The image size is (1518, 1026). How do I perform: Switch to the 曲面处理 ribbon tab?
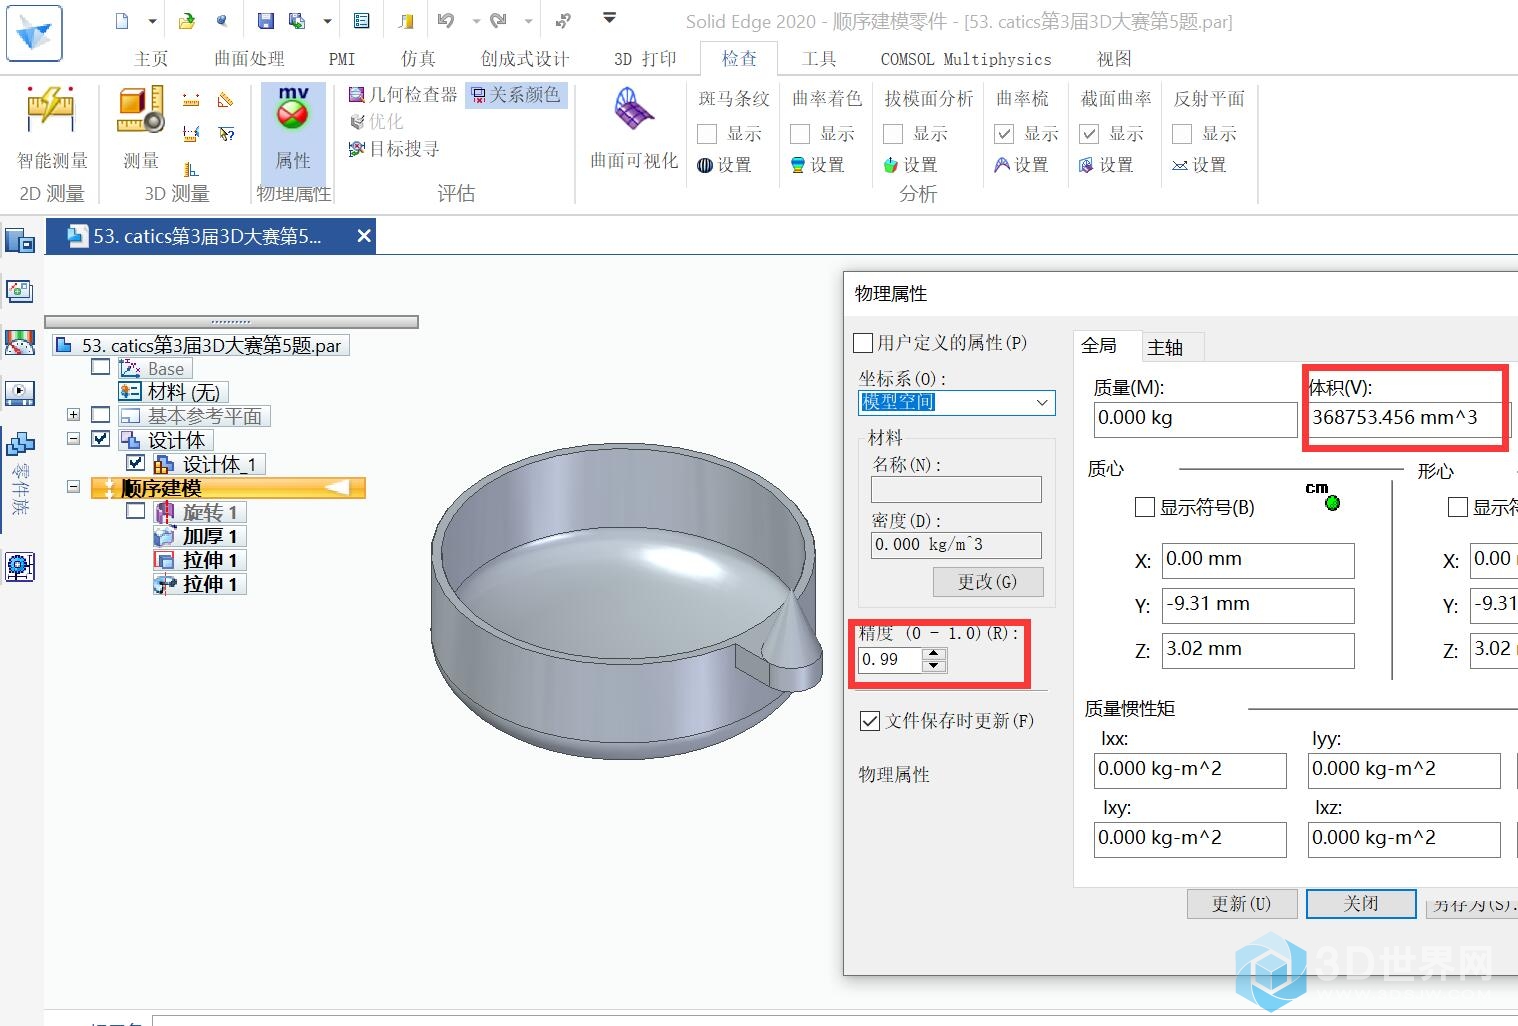[249, 59]
